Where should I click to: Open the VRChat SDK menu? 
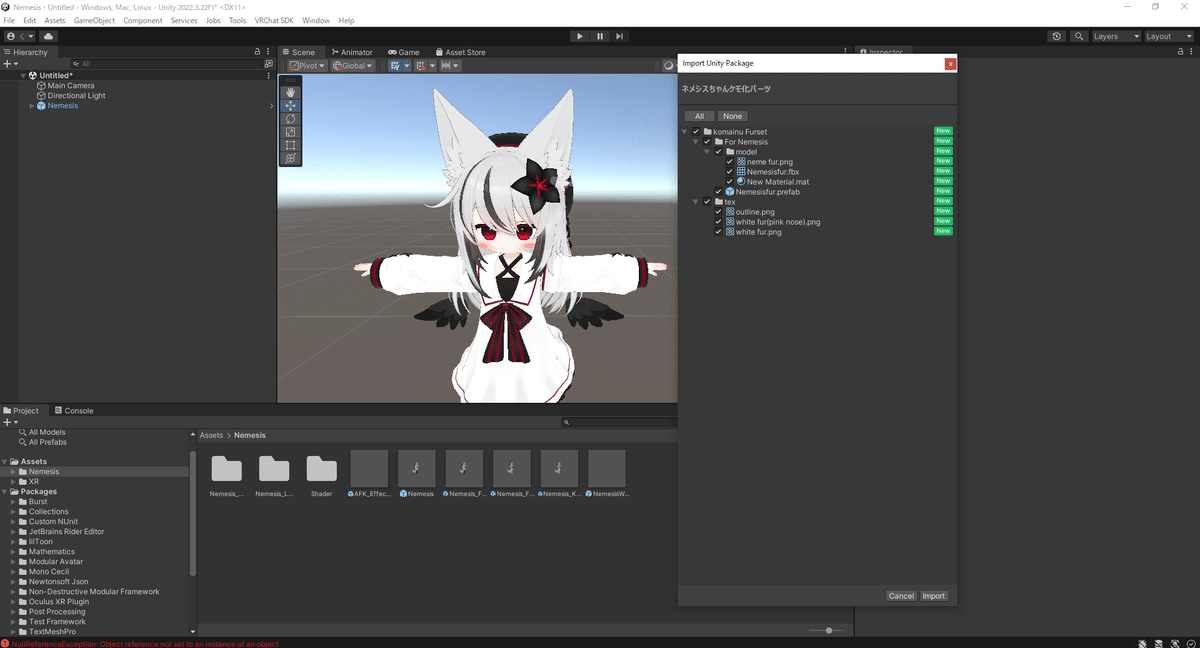pyautogui.click(x=274, y=20)
